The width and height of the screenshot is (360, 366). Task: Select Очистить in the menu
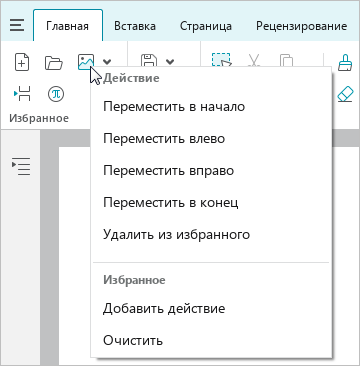[x=211, y=340]
